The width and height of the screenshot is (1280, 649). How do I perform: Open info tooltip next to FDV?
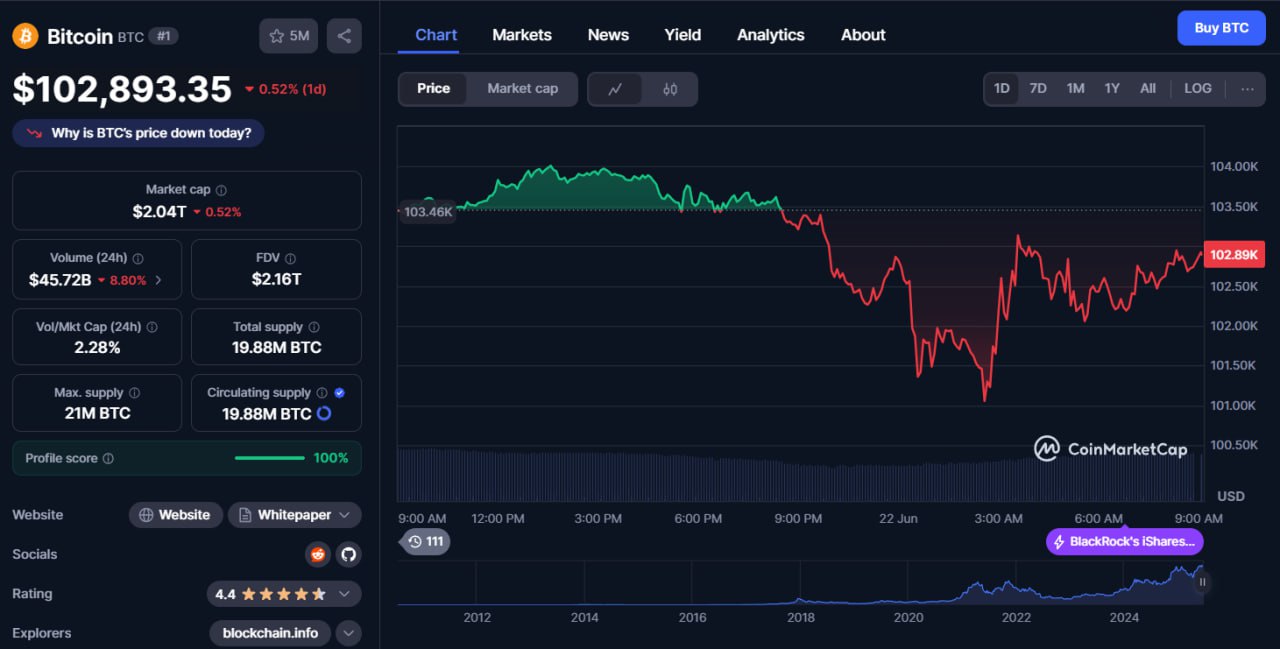coord(290,258)
